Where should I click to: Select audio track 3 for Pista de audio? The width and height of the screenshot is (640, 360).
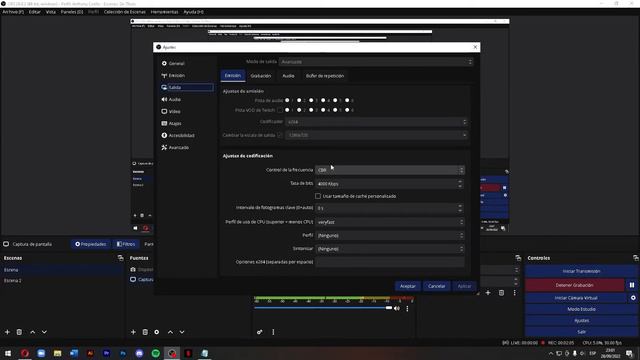point(311,100)
